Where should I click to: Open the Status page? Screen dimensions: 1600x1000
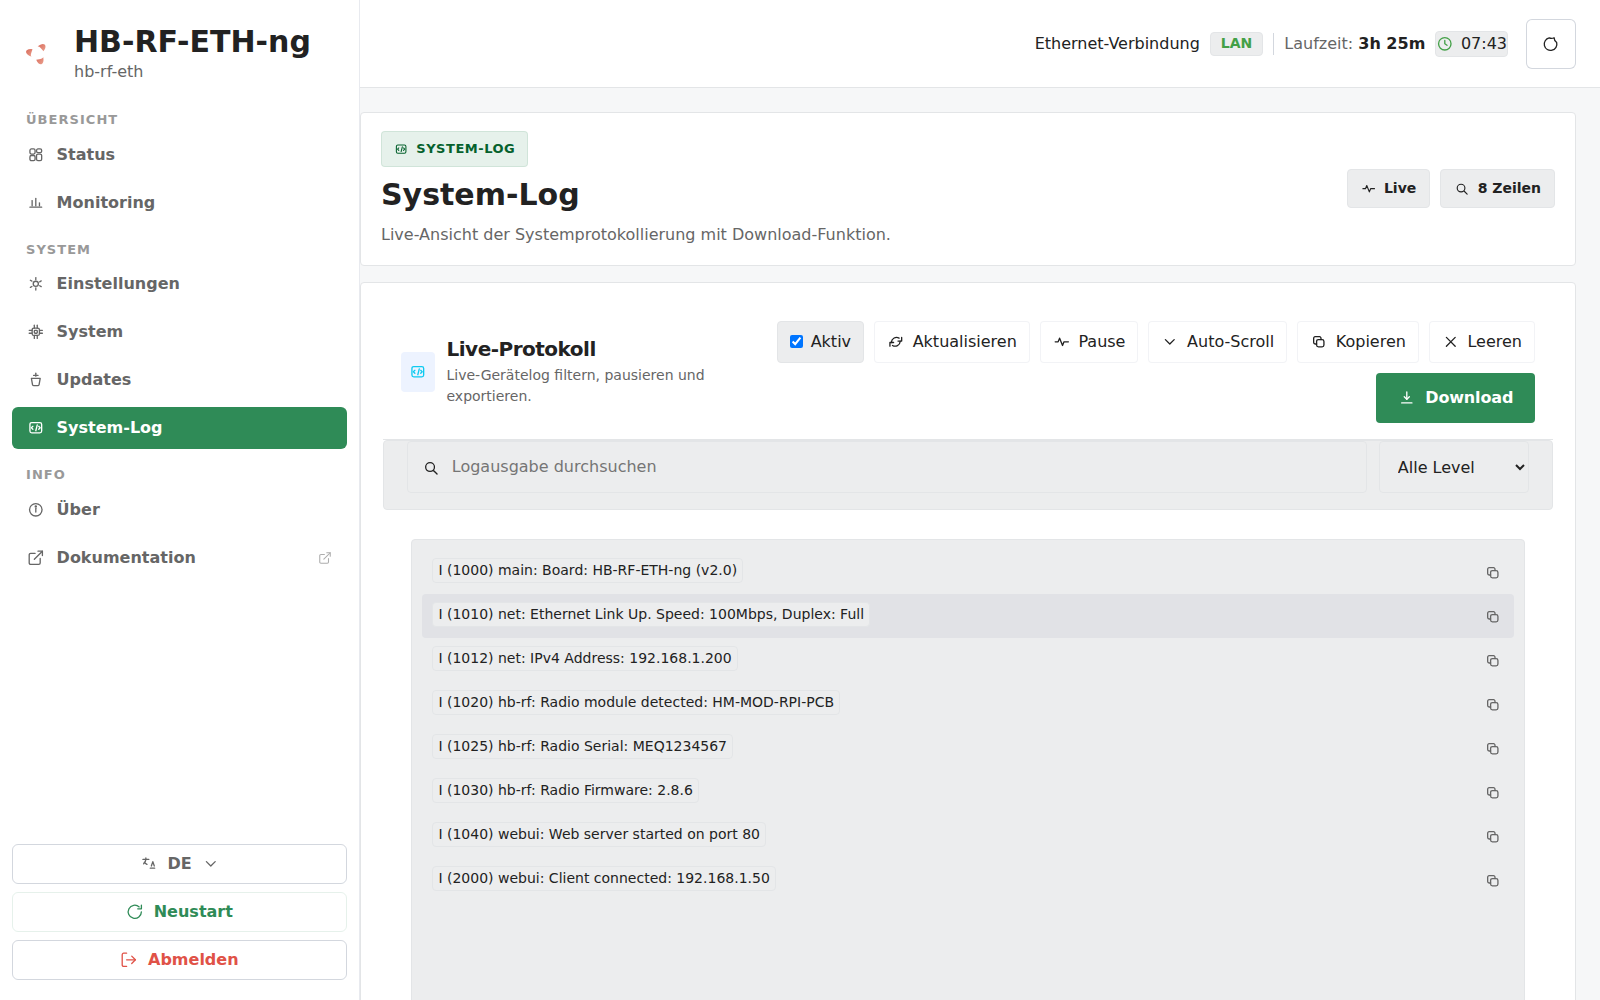[179, 155]
